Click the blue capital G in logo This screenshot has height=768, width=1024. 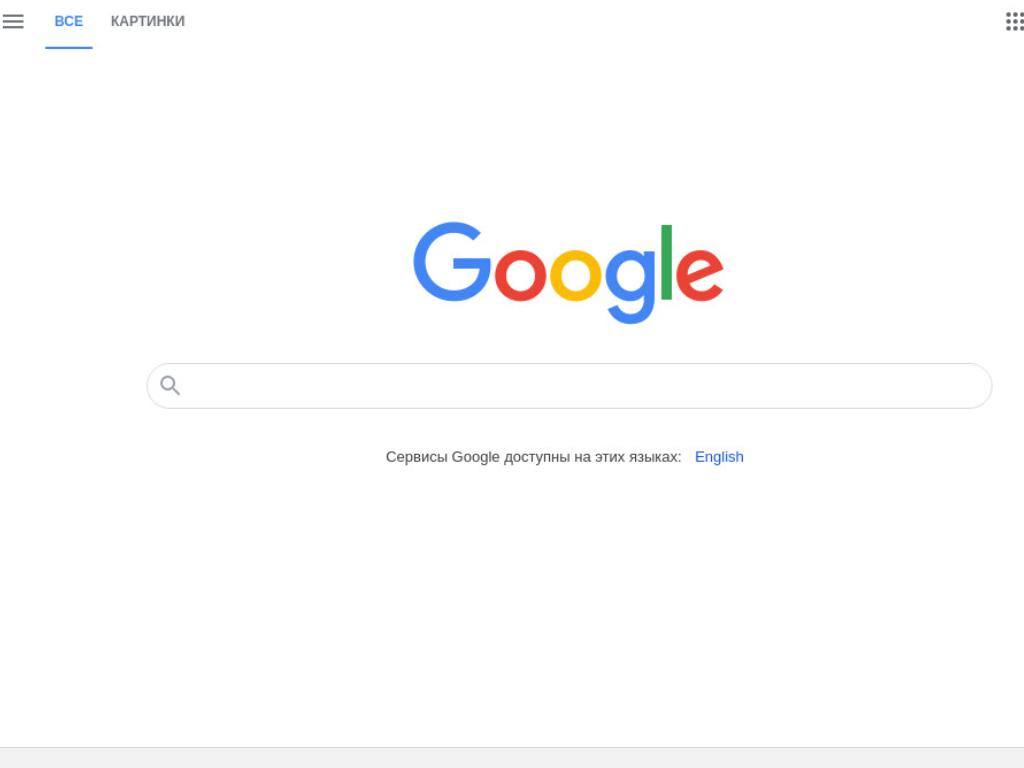click(x=452, y=262)
